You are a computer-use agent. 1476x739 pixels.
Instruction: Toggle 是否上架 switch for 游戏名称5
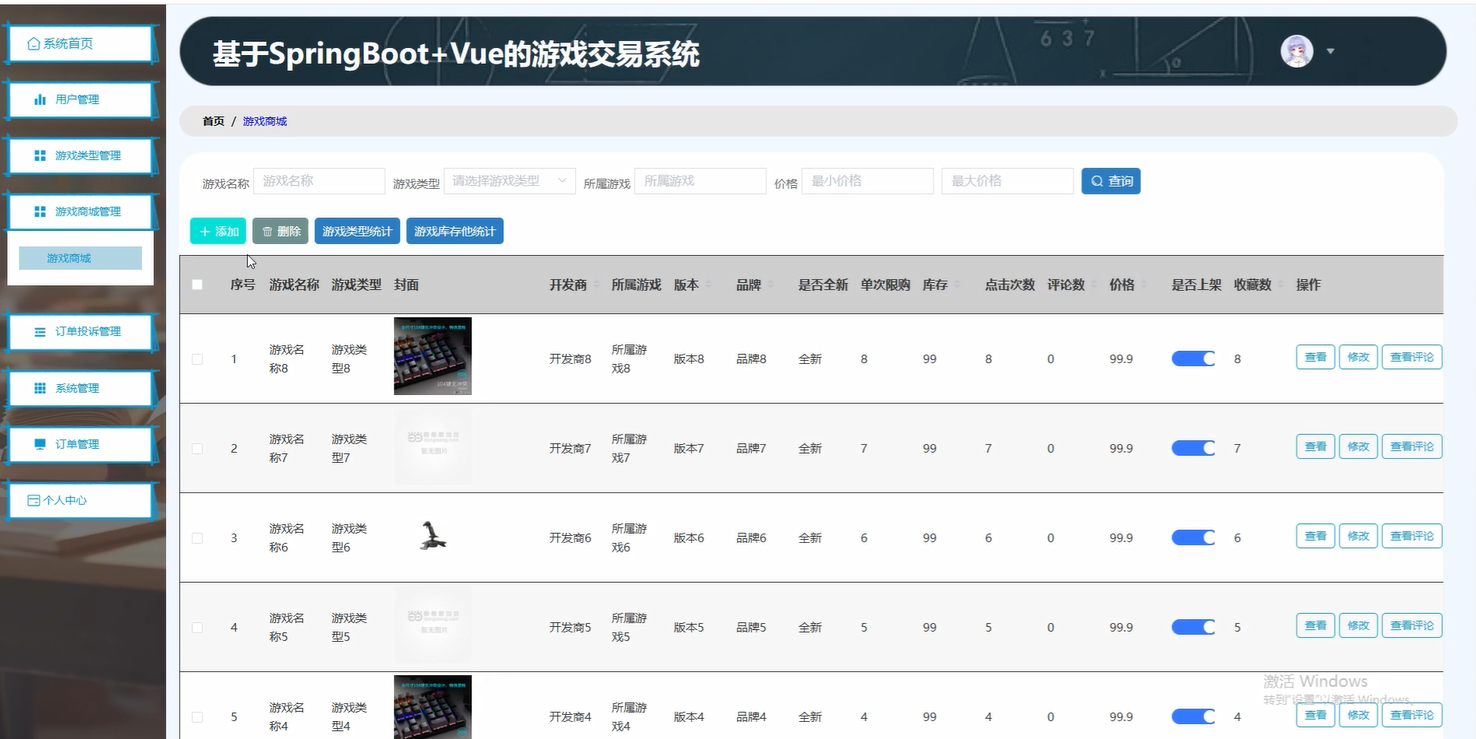(x=1193, y=628)
